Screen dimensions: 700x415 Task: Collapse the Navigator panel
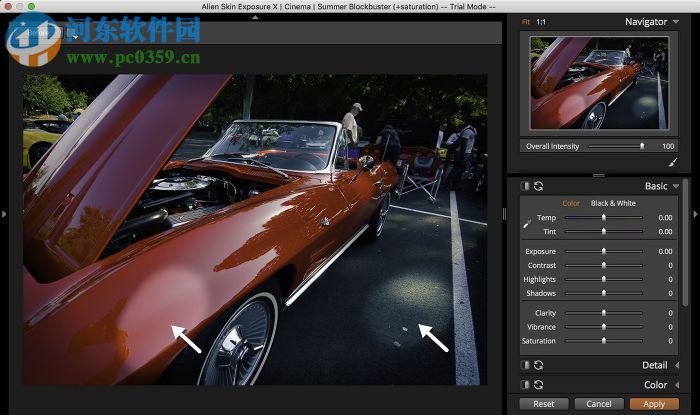[675, 22]
